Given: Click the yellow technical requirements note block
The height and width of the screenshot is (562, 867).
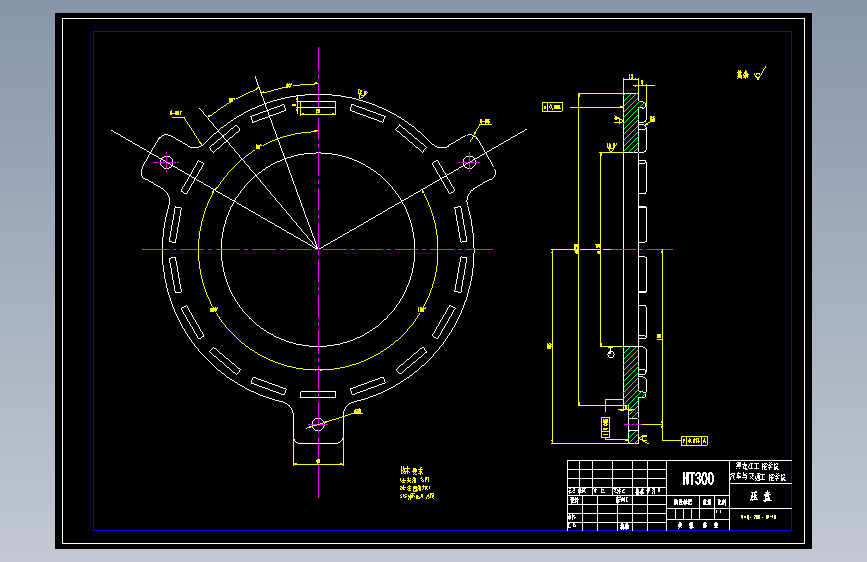Looking at the screenshot, I should click(x=417, y=483).
